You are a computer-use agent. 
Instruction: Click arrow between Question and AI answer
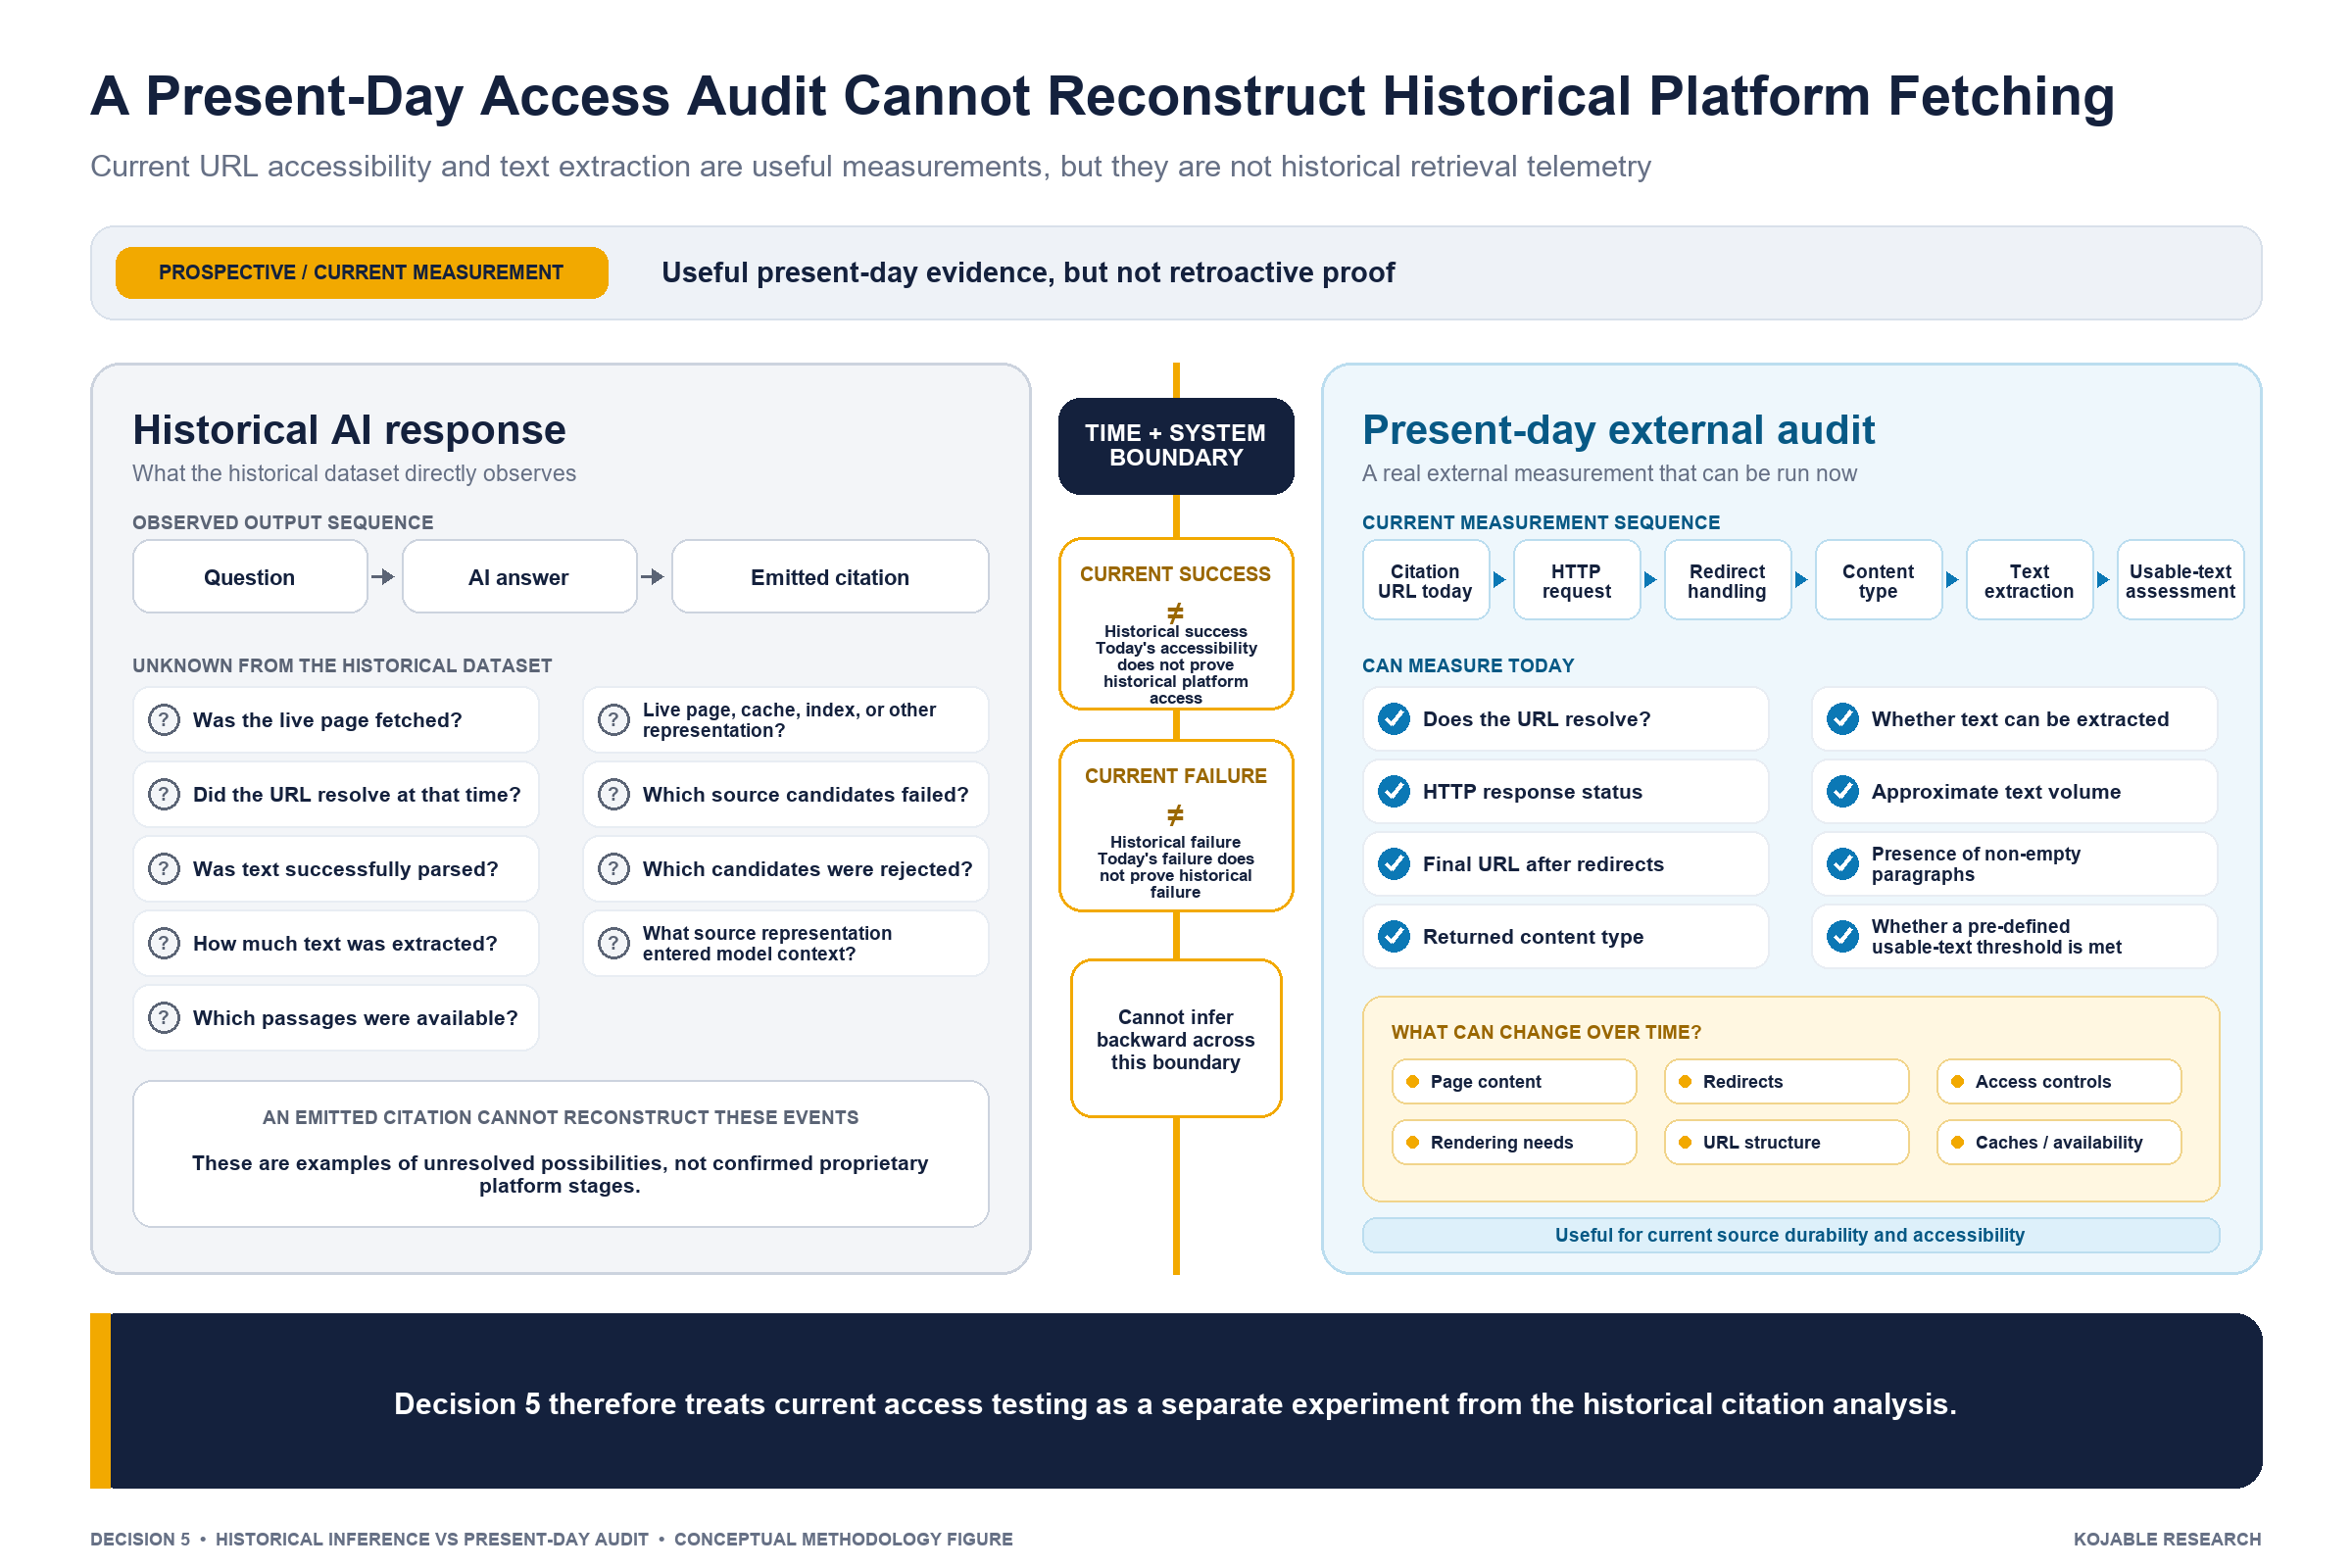point(383,577)
